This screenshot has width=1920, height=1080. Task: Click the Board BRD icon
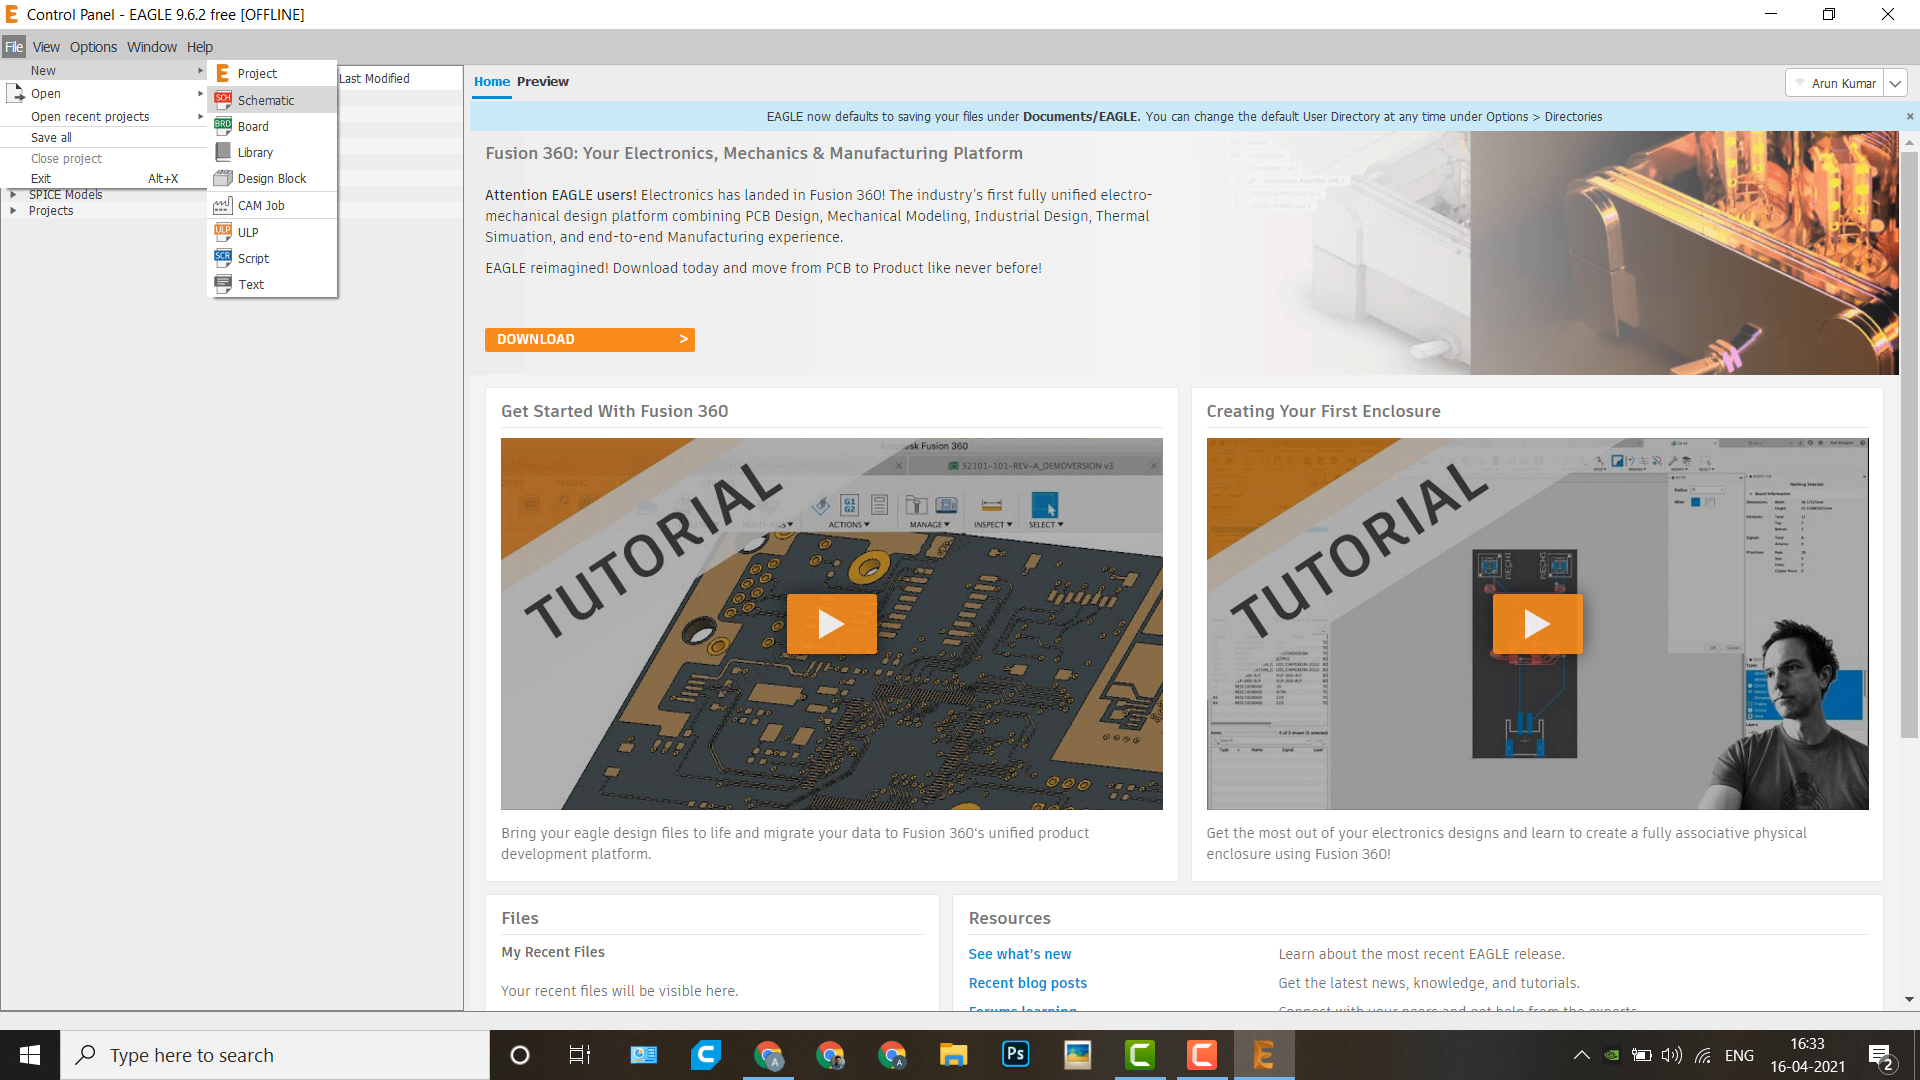point(223,126)
